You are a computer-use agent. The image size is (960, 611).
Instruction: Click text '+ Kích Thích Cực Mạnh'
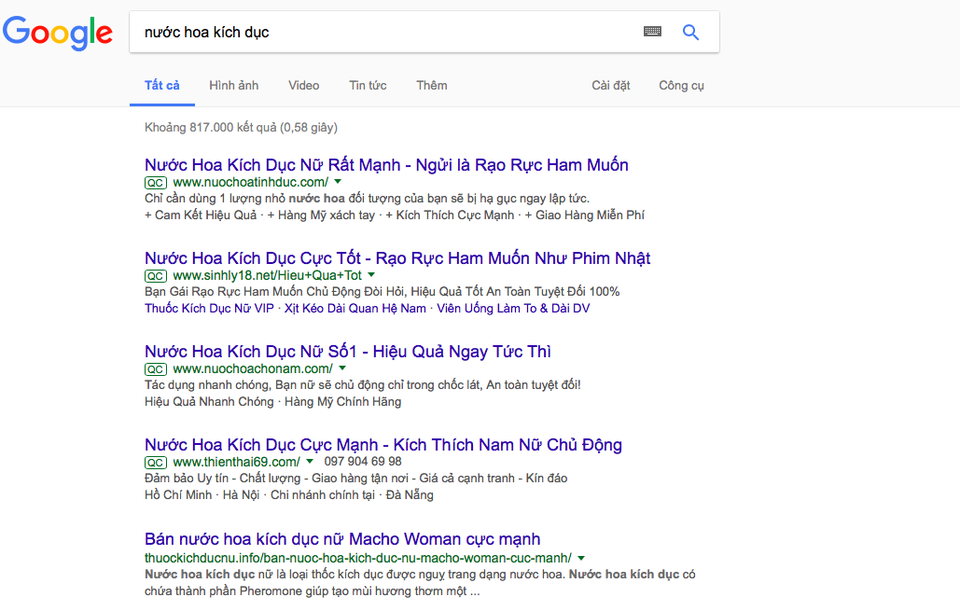click(449, 215)
